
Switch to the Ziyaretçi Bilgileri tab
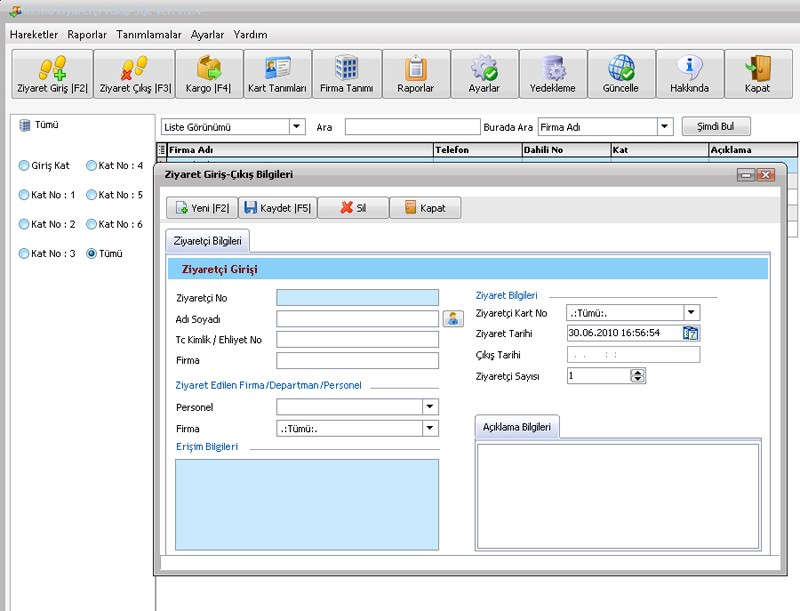(x=208, y=241)
